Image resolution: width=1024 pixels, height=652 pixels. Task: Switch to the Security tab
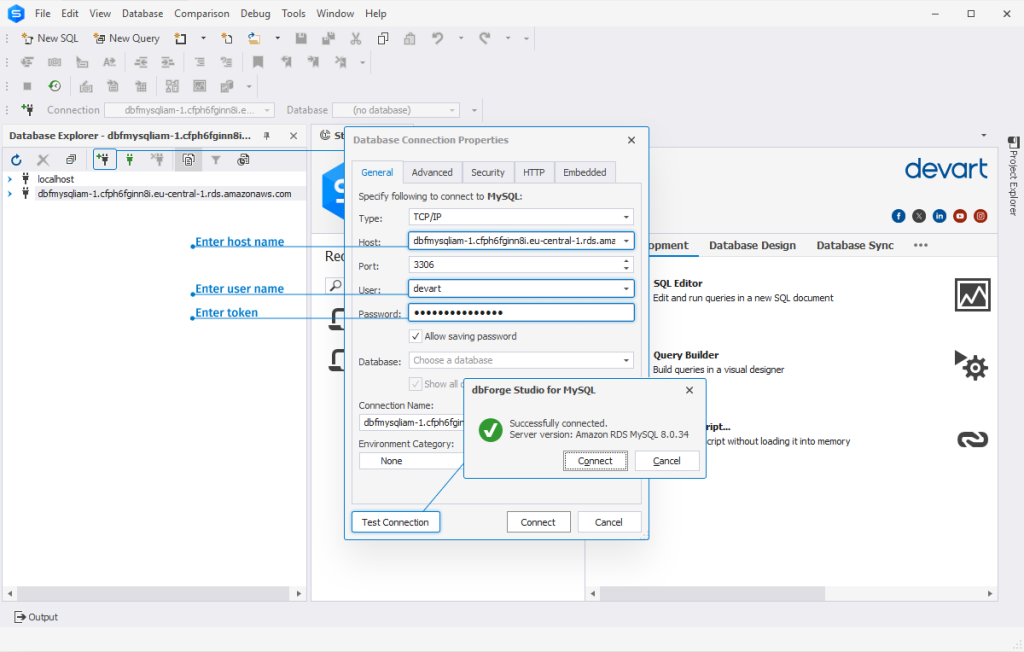488,172
